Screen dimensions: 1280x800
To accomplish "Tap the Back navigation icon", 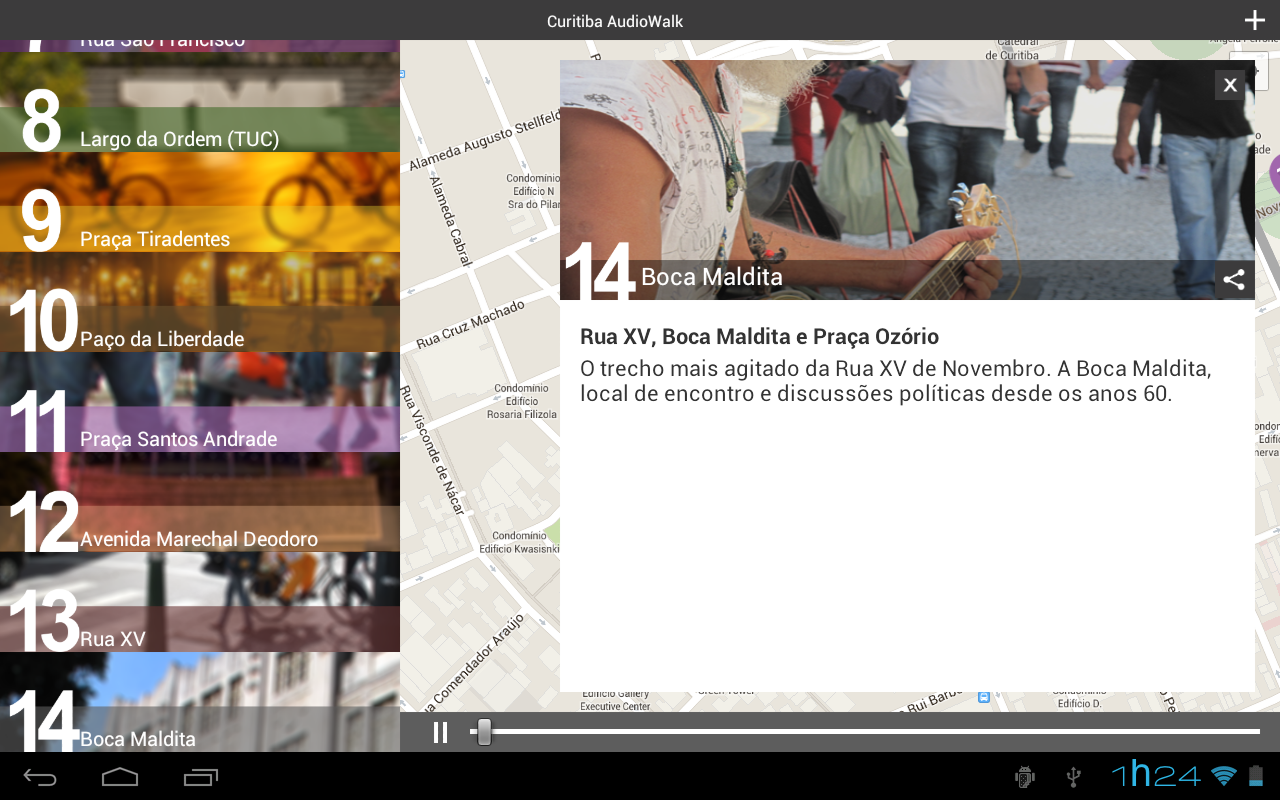I will click(40, 776).
